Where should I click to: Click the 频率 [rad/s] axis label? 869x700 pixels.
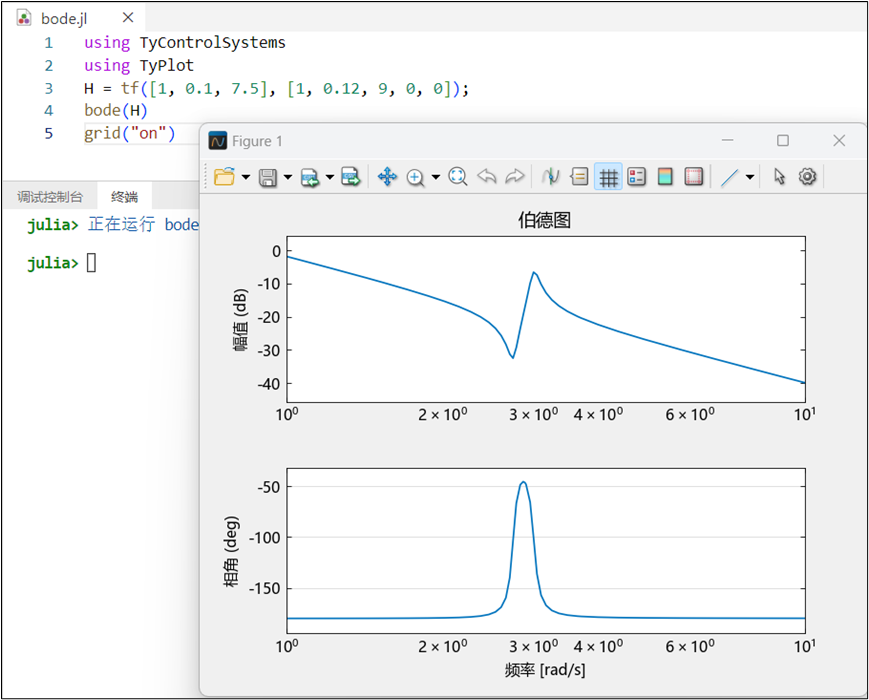(545, 670)
